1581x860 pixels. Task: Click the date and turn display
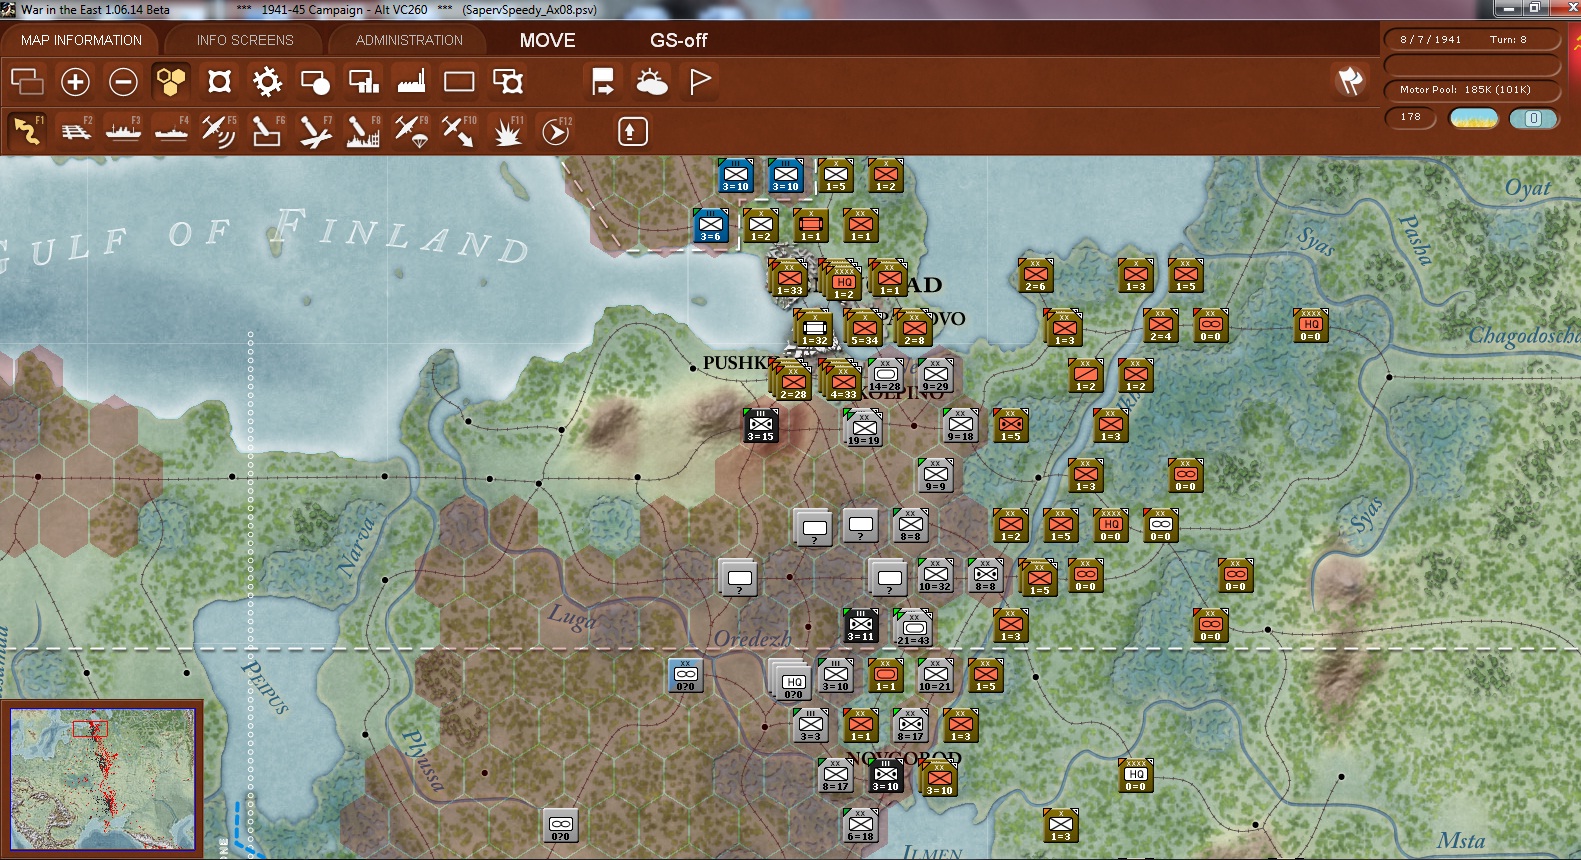coord(1471,39)
